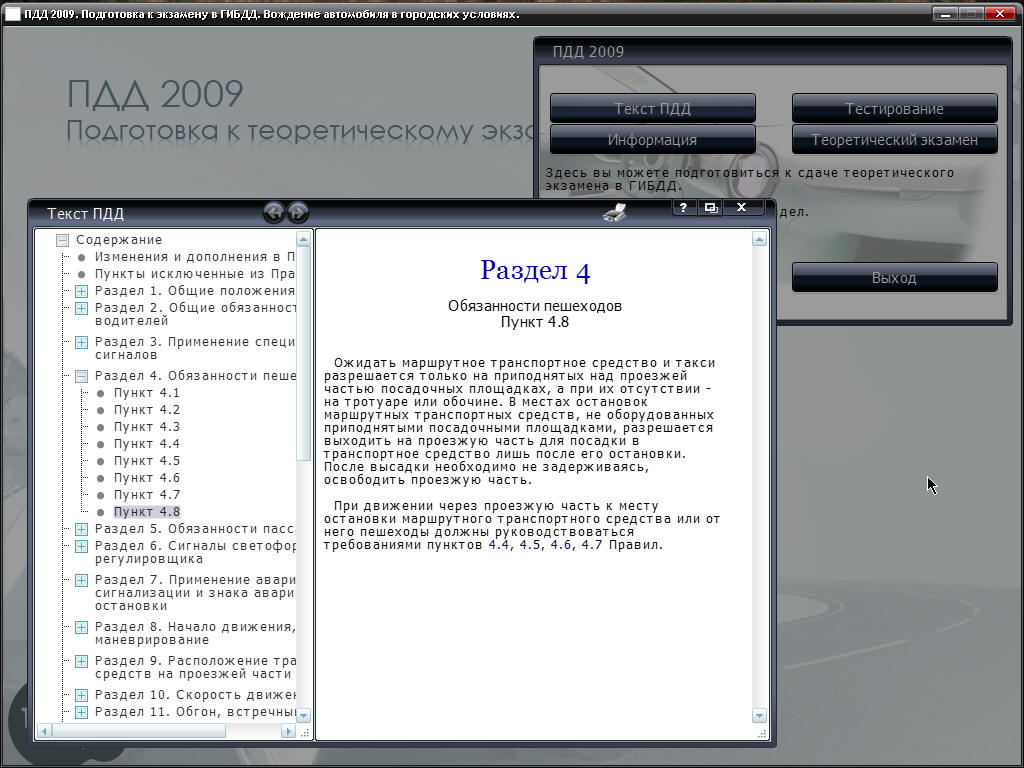The height and width of the screenshot is (768, 1024).
Task: Follow the 4.6 link in the text
Action: pyautogui.click(x=561, y=545)
